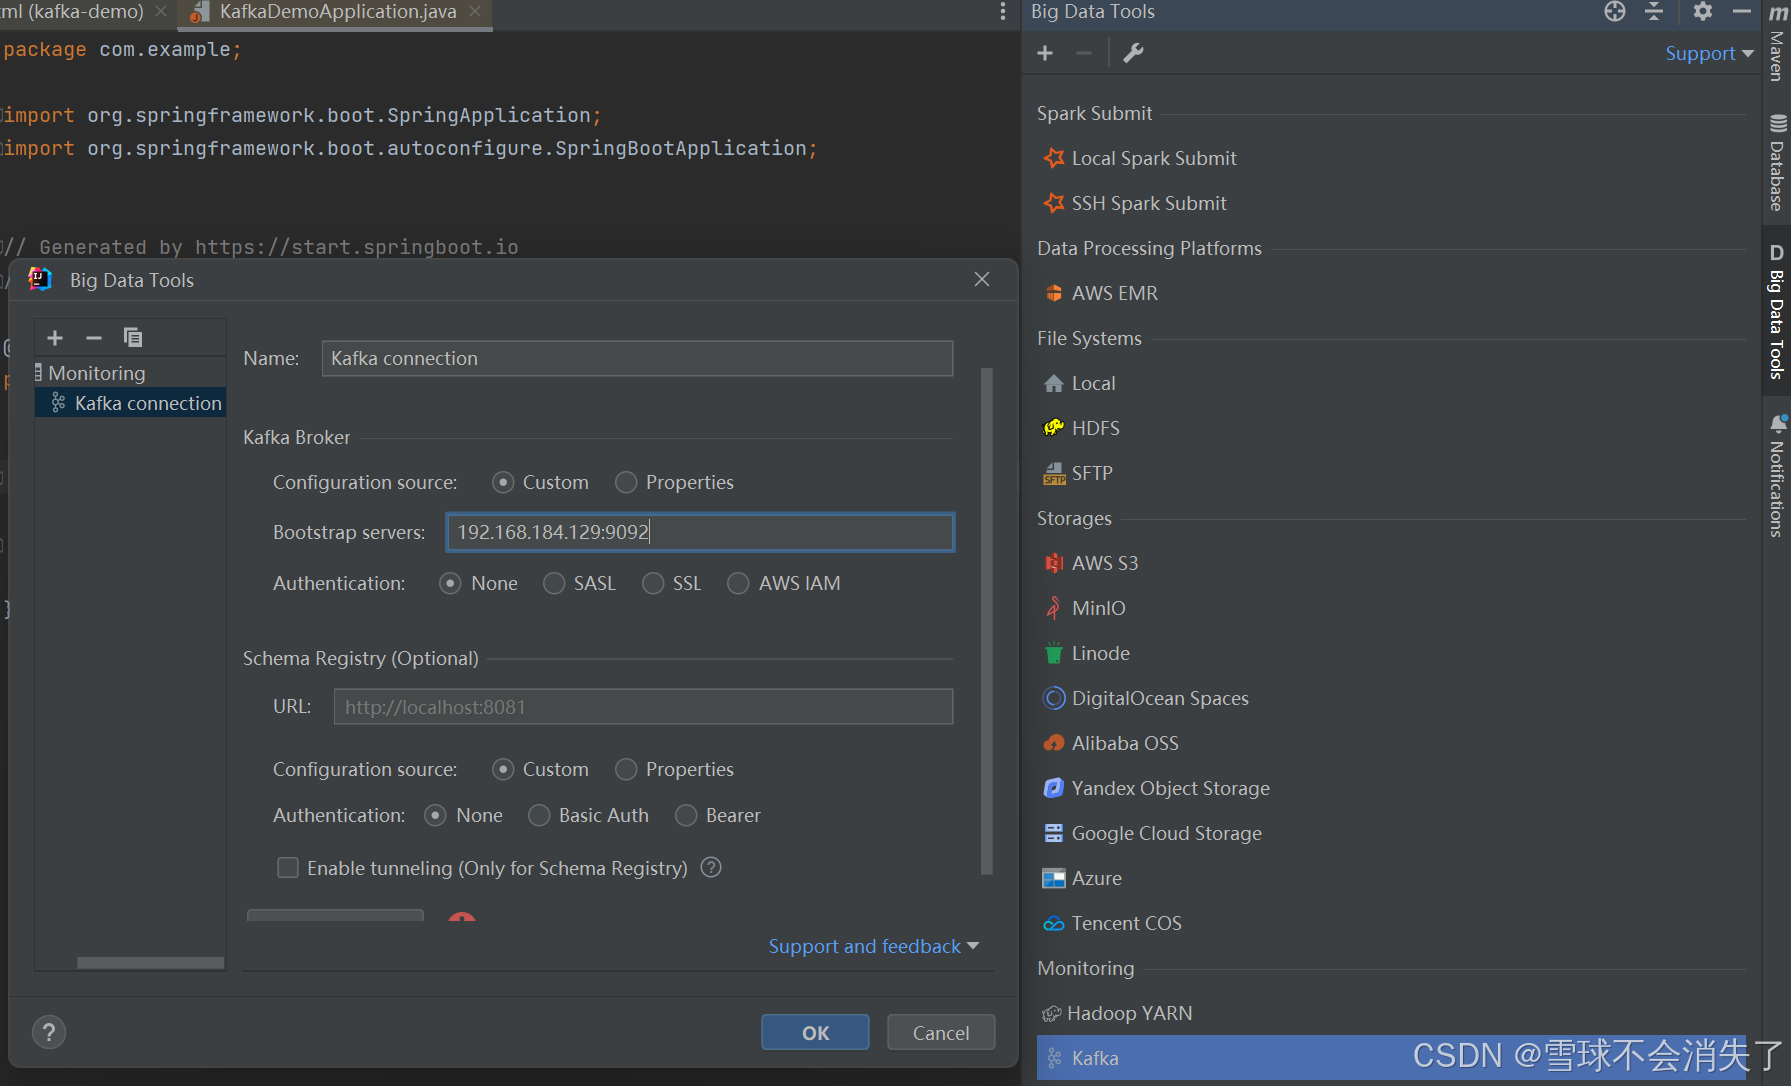Click the collapse all icon in panel header
Viewport: 1791px width, 1086px height.
(x=1654, y=11)
